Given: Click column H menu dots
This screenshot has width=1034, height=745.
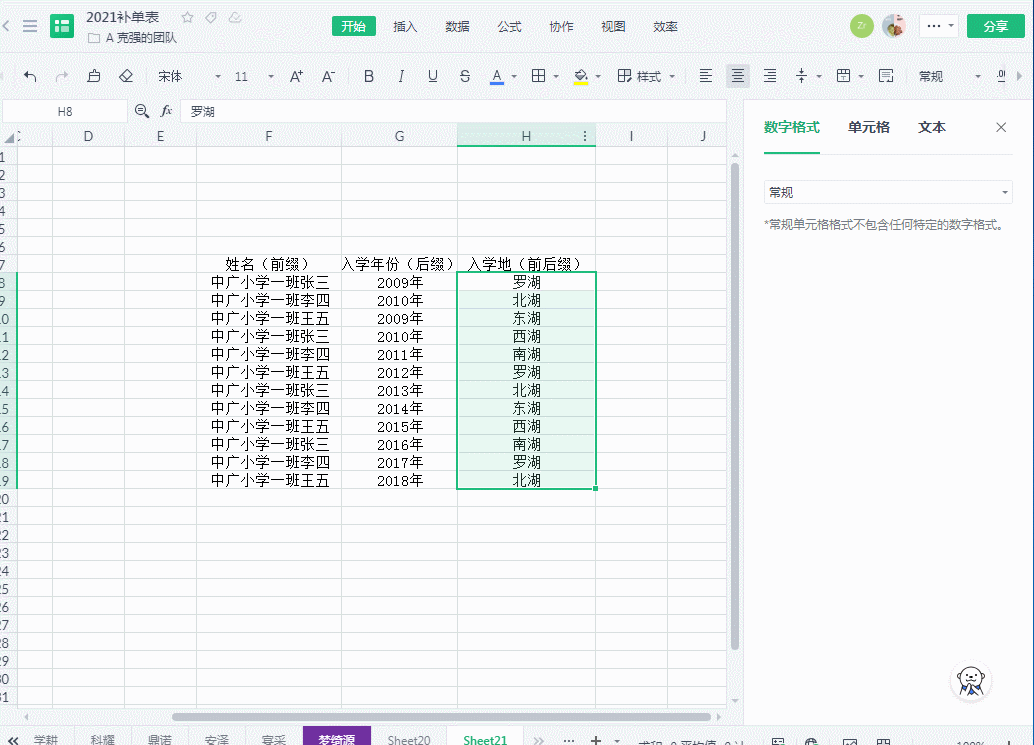Looking at the screenshot, I should 584,136.
